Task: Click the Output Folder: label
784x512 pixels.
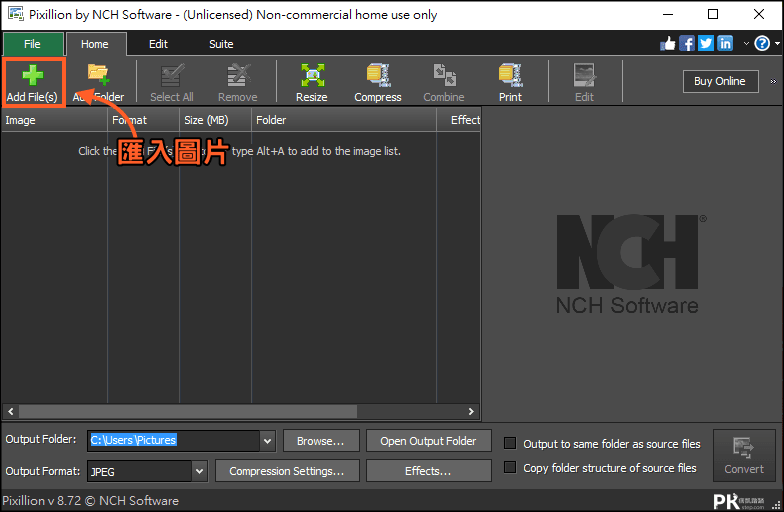Action: click(x=41, y=439)
